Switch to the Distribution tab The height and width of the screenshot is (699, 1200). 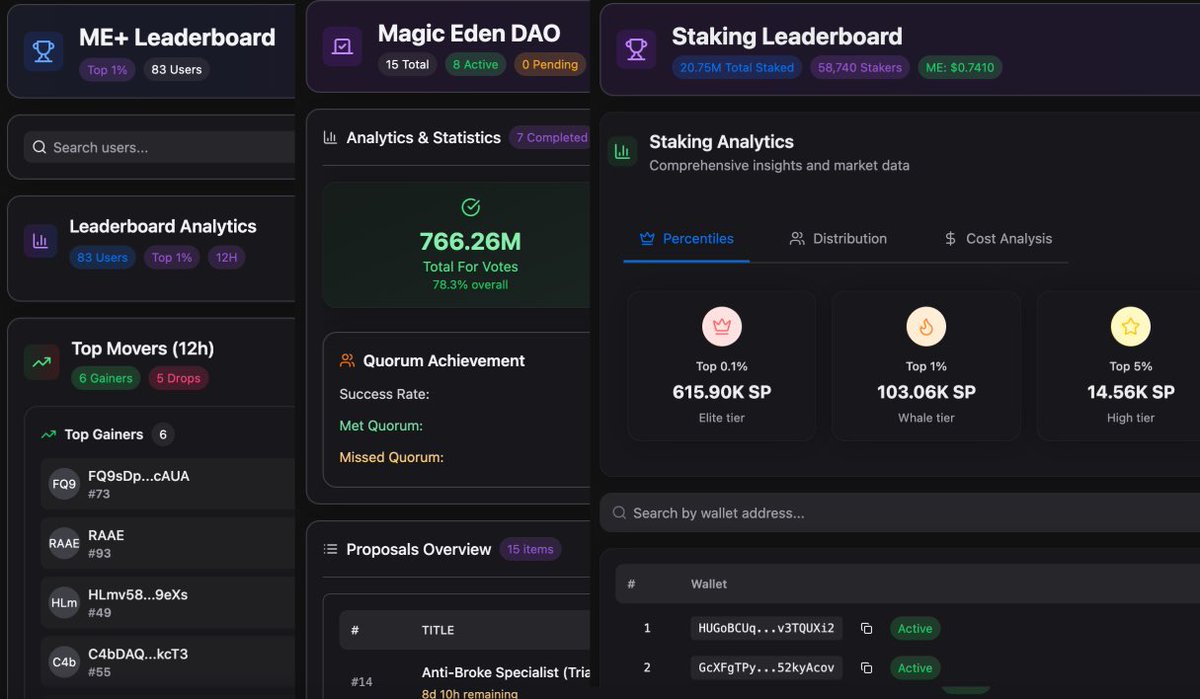click(x=838, y=239)
